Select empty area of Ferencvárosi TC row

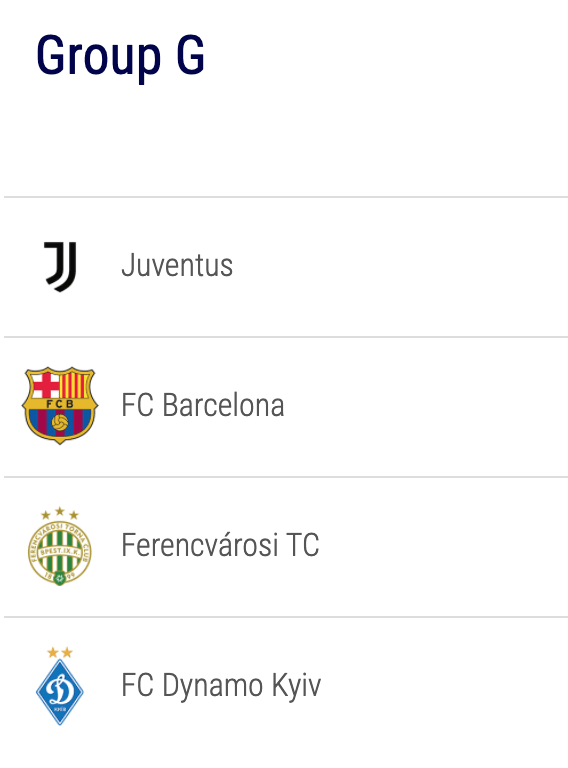[441, 547]
